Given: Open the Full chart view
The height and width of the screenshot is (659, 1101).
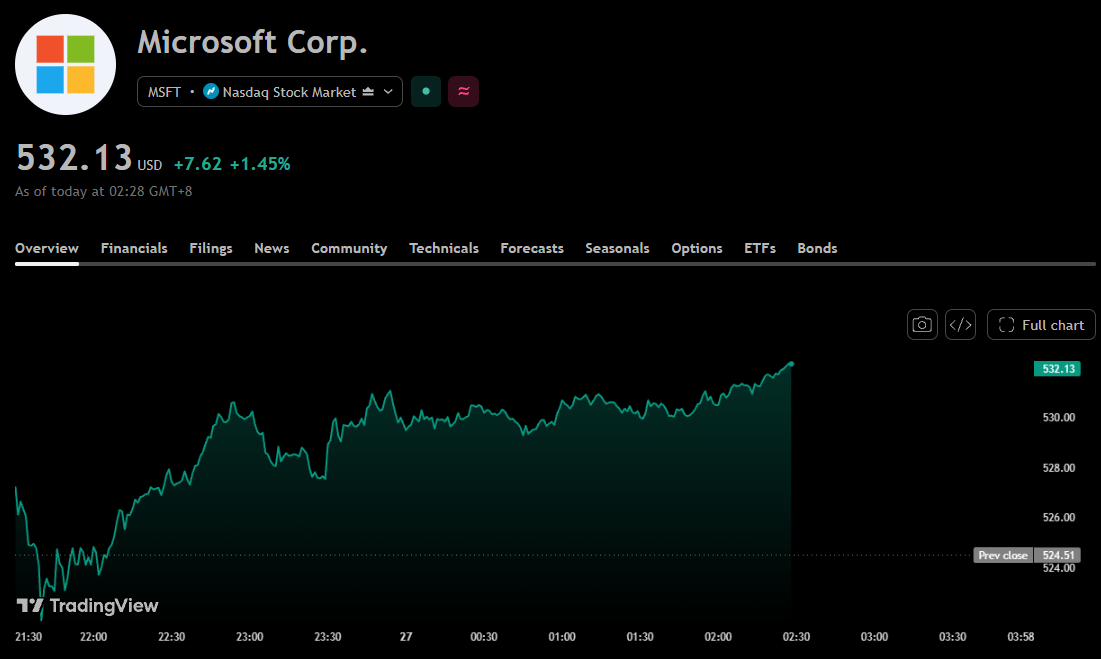Looking at the screenshot, I should (x=1041, y=325).
